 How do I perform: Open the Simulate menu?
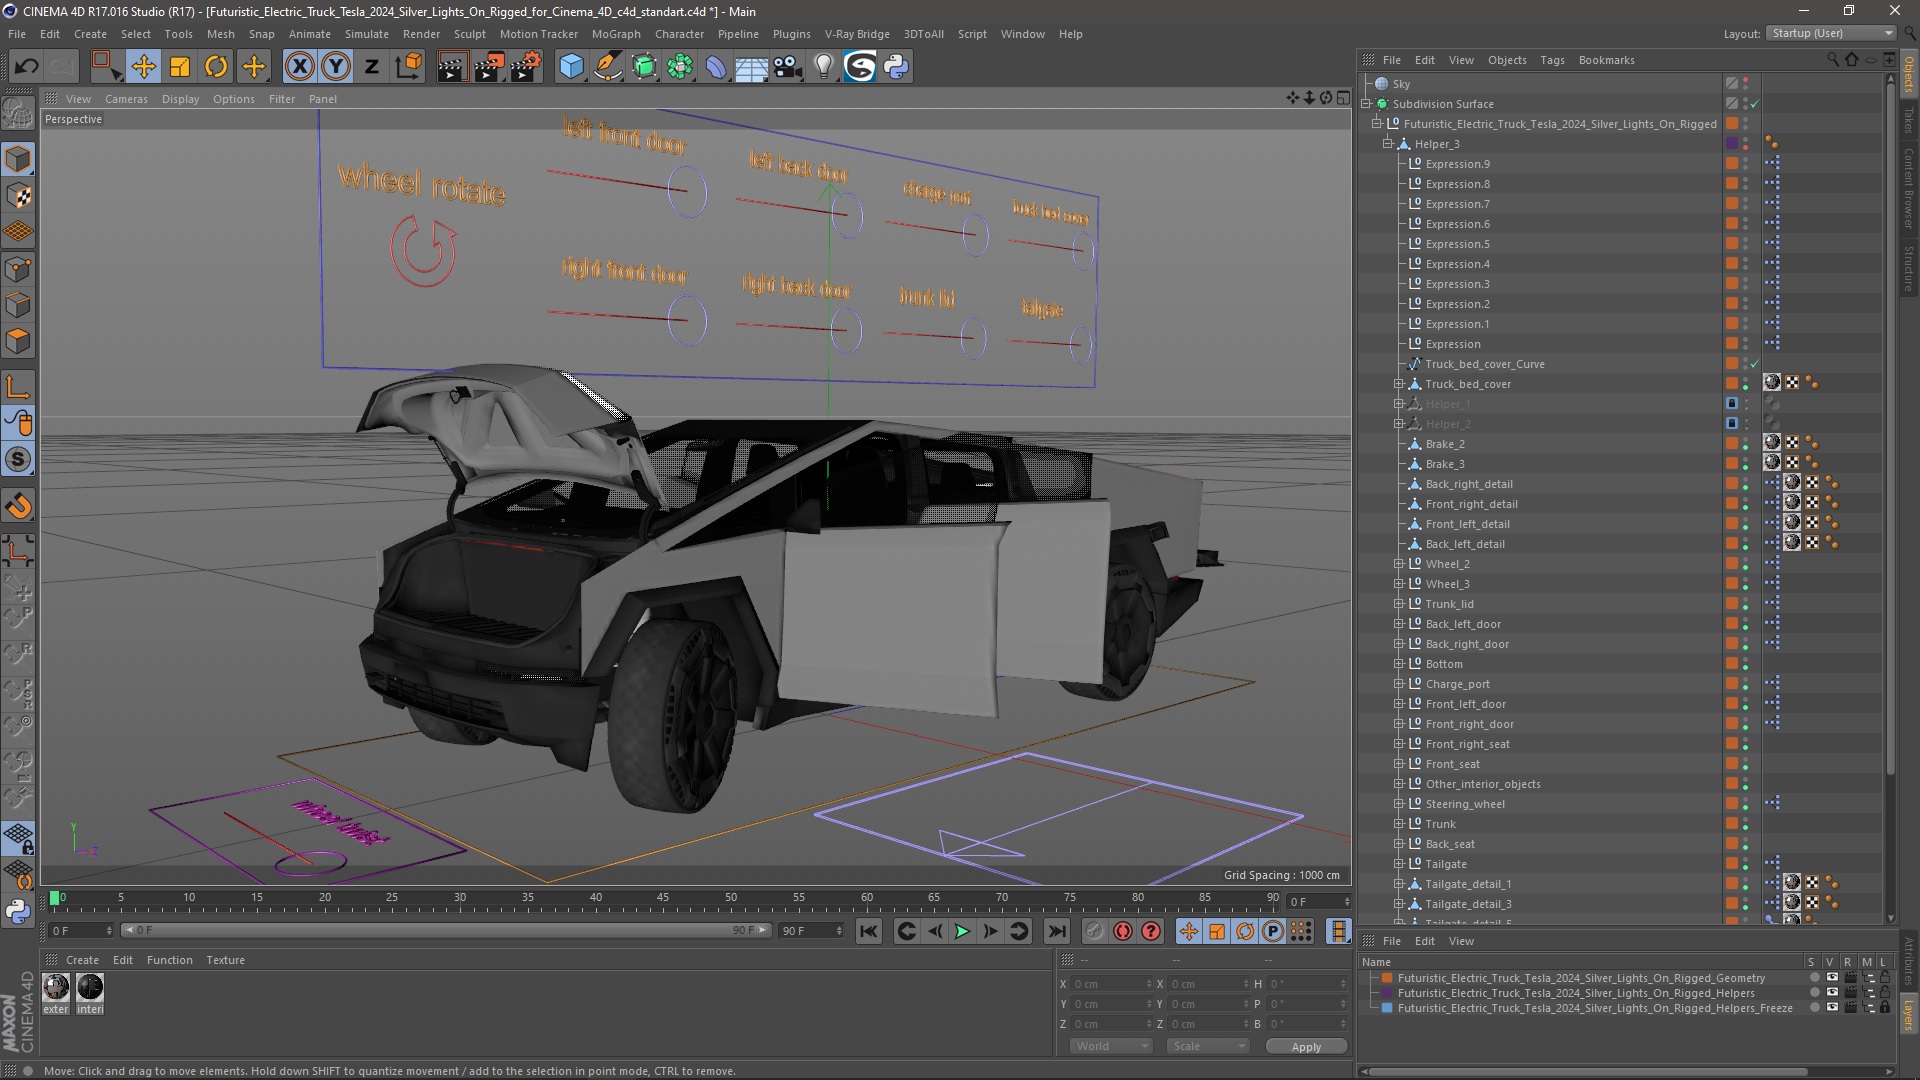tap(366, 34)
